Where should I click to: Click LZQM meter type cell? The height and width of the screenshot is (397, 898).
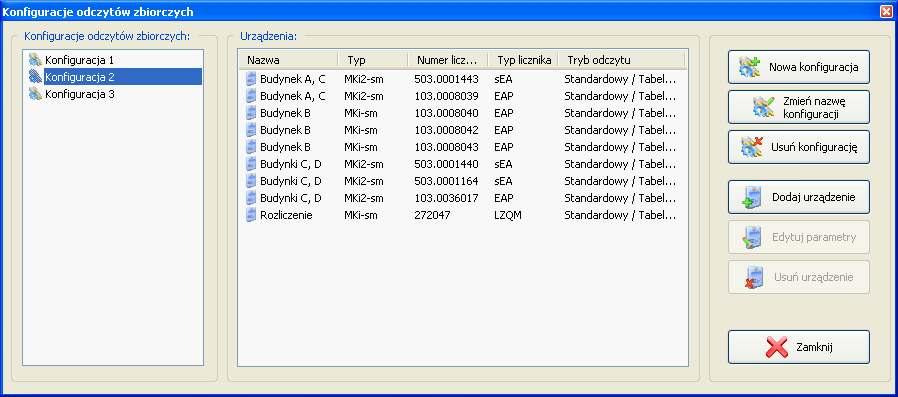point(507,215)
